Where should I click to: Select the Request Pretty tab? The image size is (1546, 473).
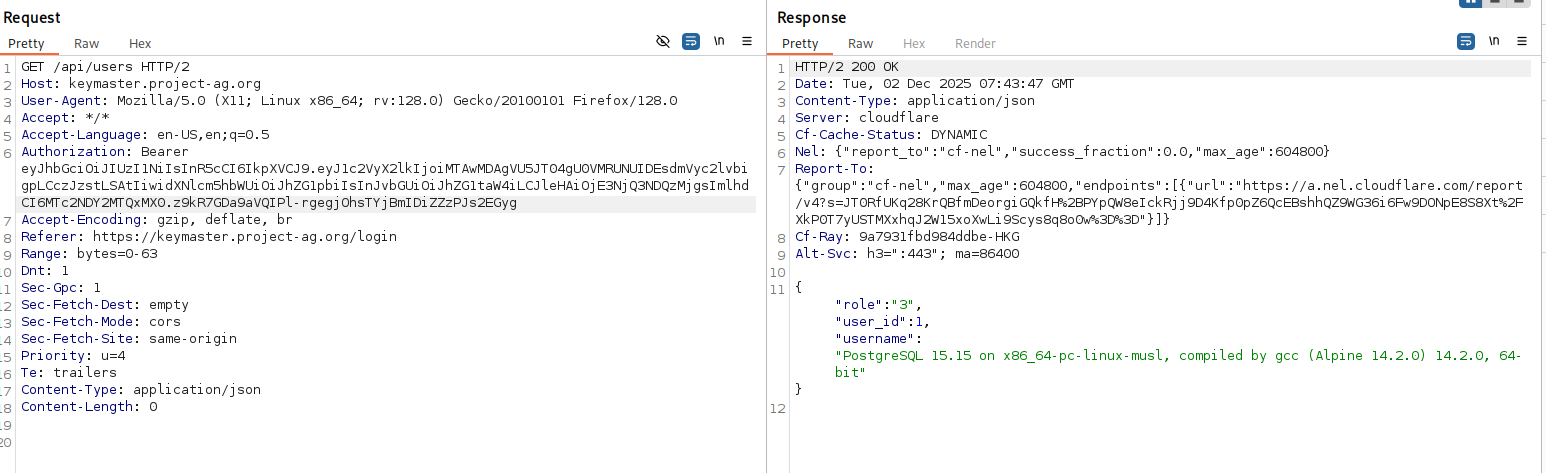click(x=26, y=43)
